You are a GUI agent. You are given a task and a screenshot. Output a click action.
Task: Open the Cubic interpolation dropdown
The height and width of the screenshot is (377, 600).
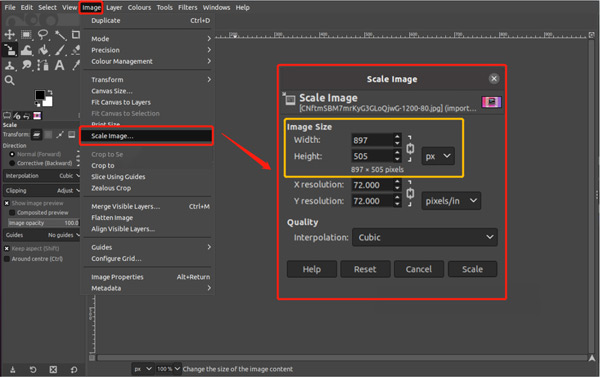click(425, 237)
